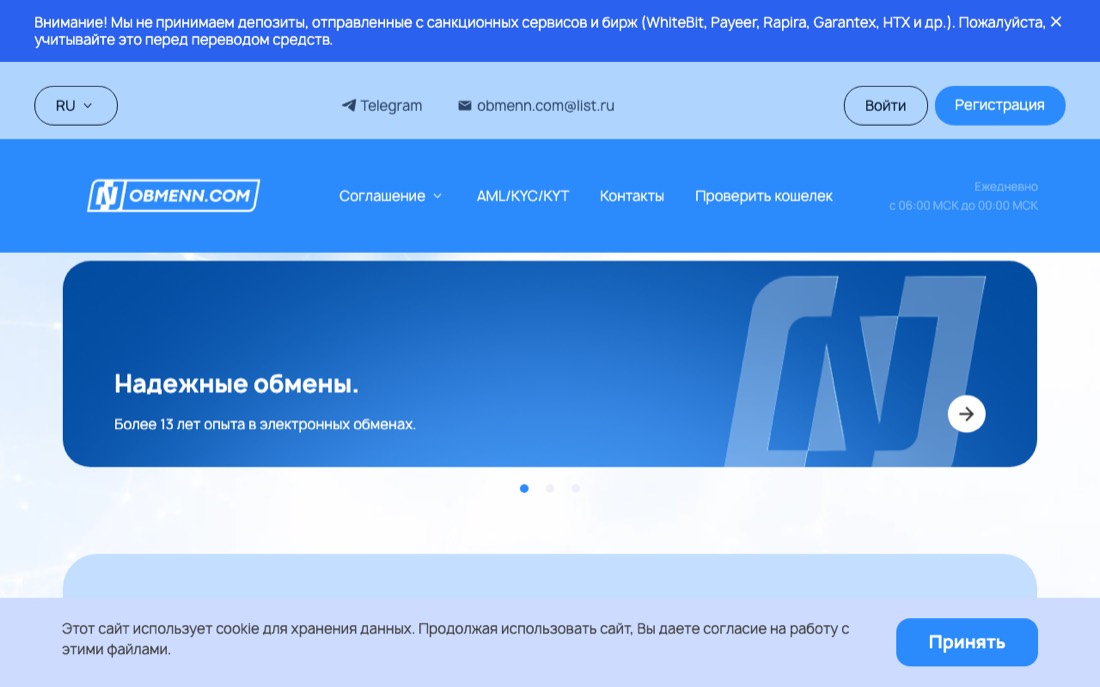Image resolution: width=1100 pixels, height=687 pixels.
Task: Click the Регистрация button
Action: point(1000,105)
